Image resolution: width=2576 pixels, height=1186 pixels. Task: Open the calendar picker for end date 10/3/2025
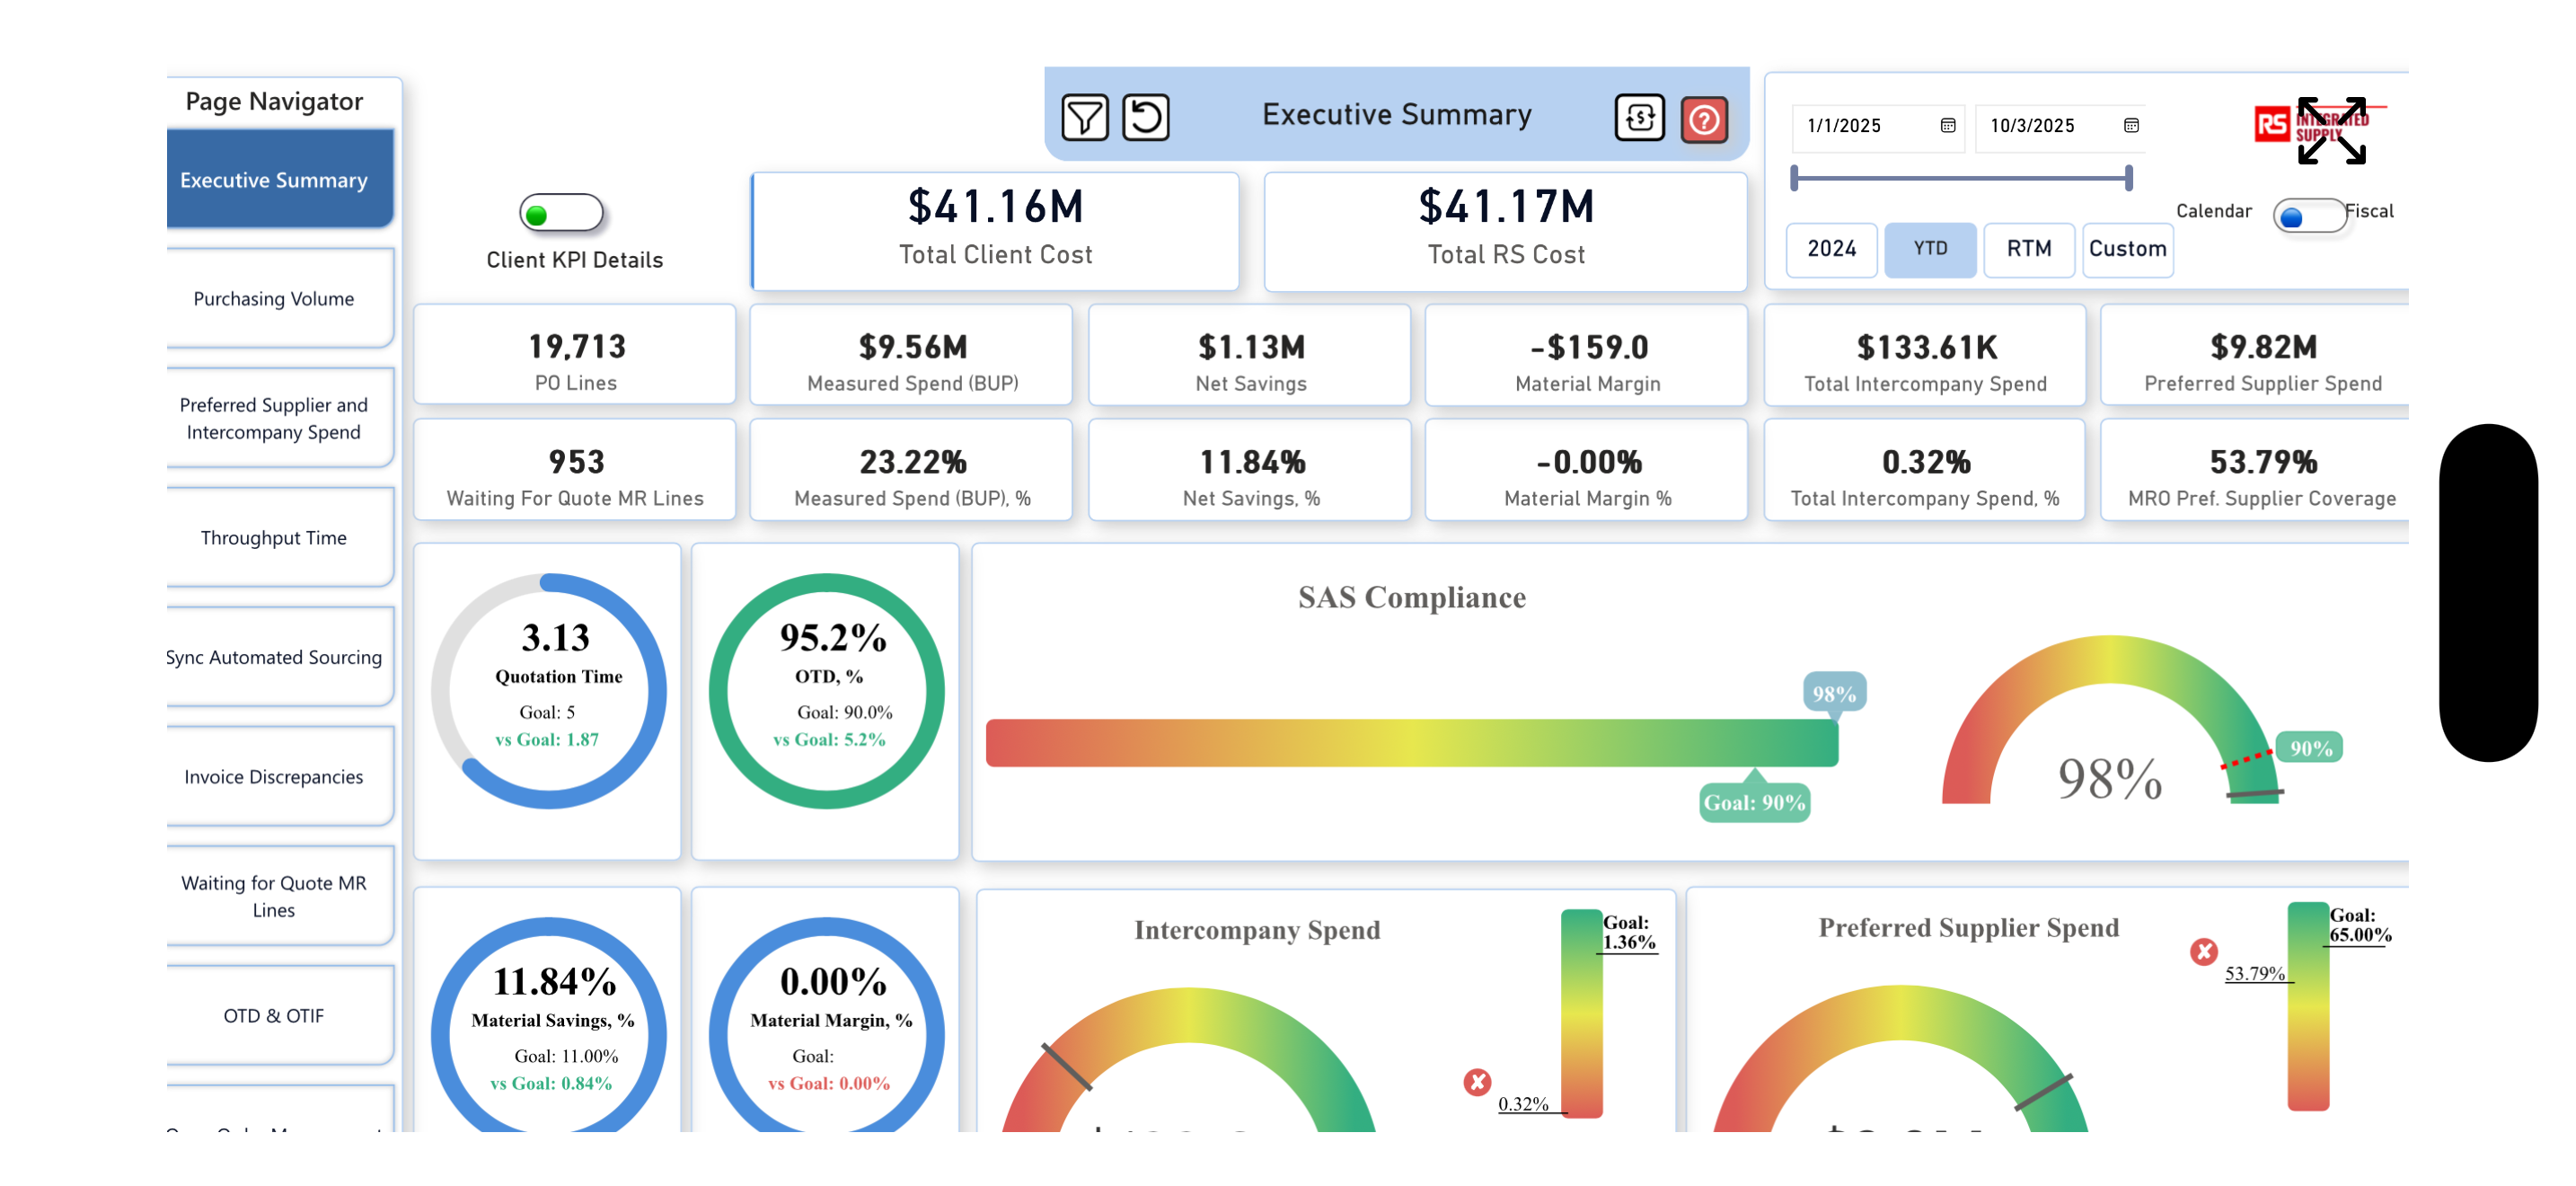(x=2131, y=126)
